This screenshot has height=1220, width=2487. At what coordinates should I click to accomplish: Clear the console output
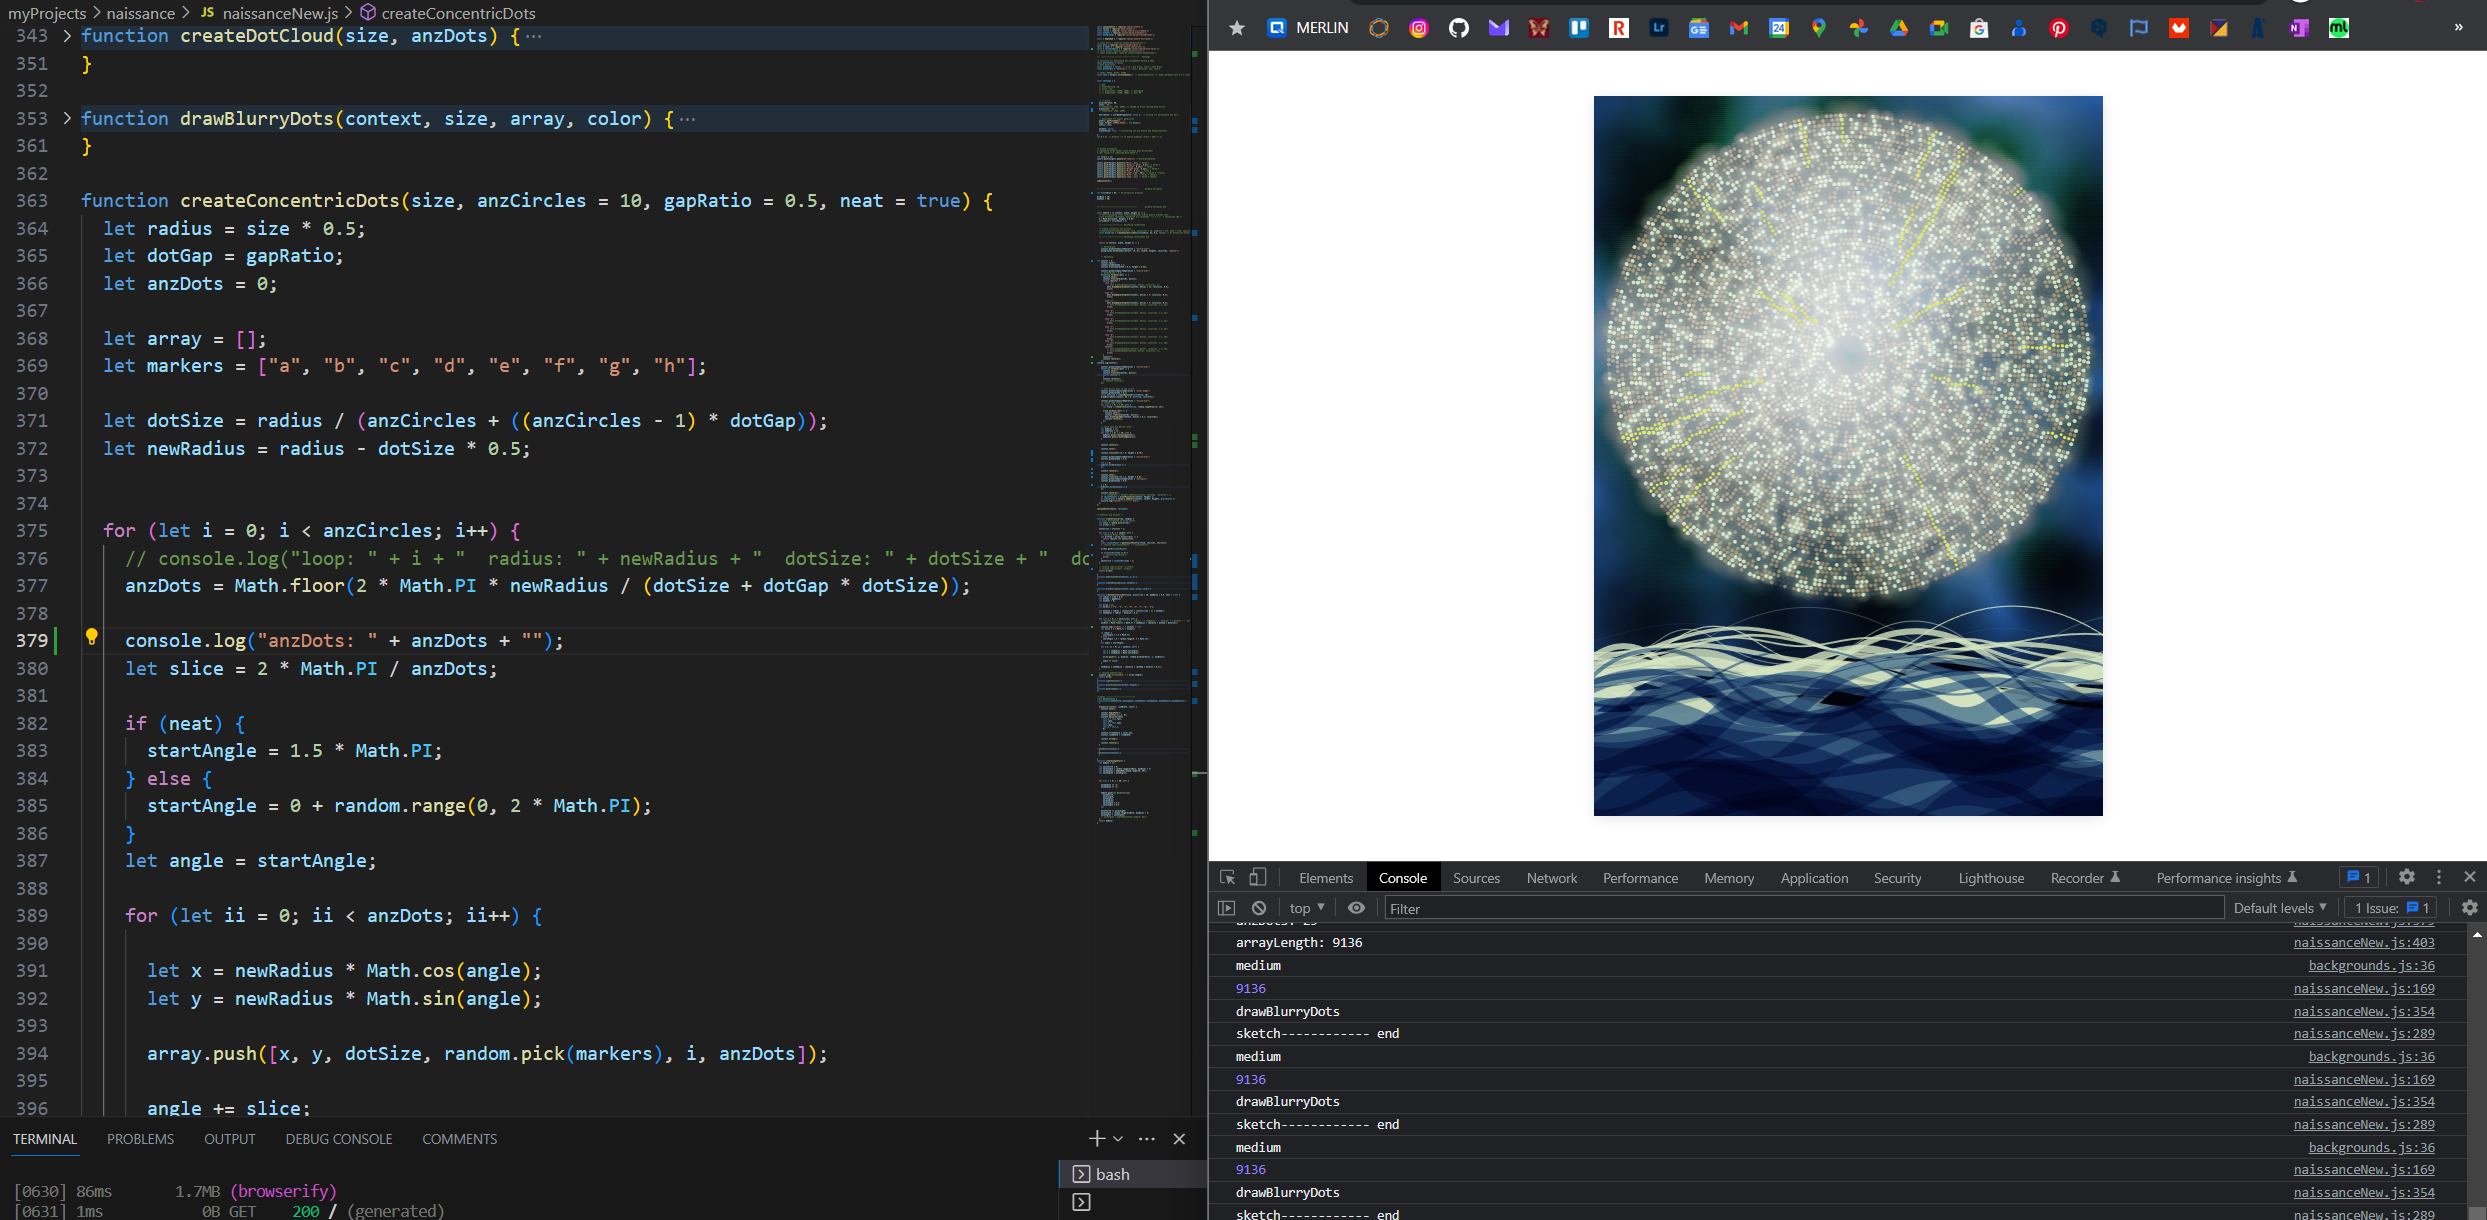1259,908
